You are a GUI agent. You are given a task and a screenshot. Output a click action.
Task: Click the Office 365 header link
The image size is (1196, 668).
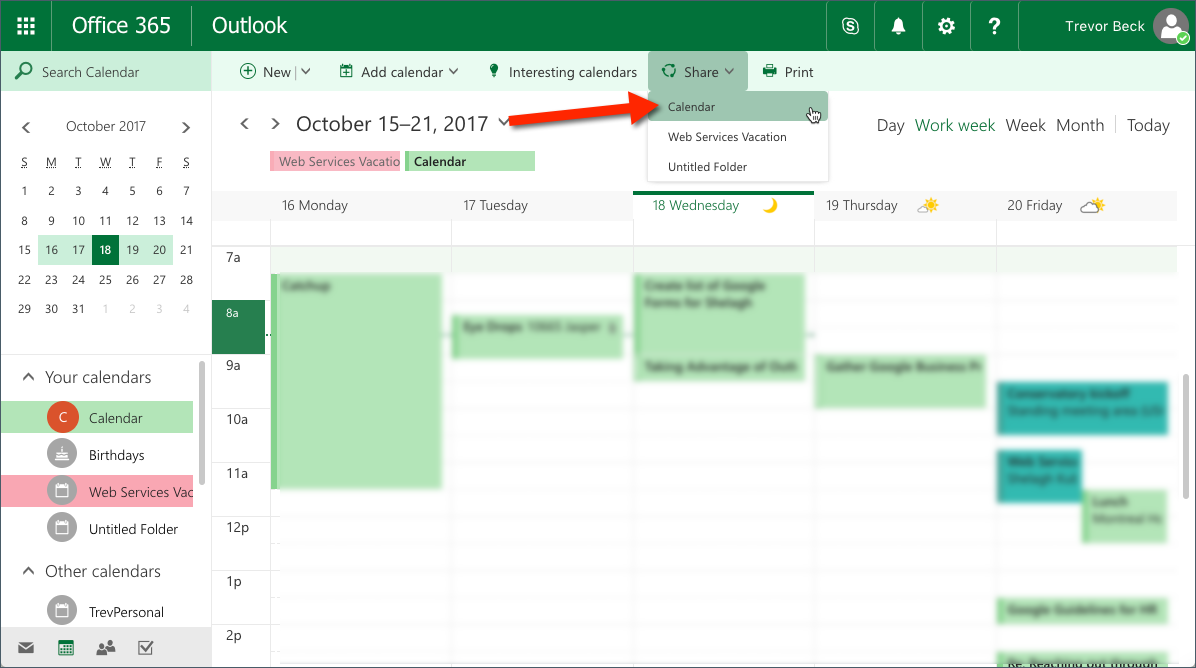121,26
